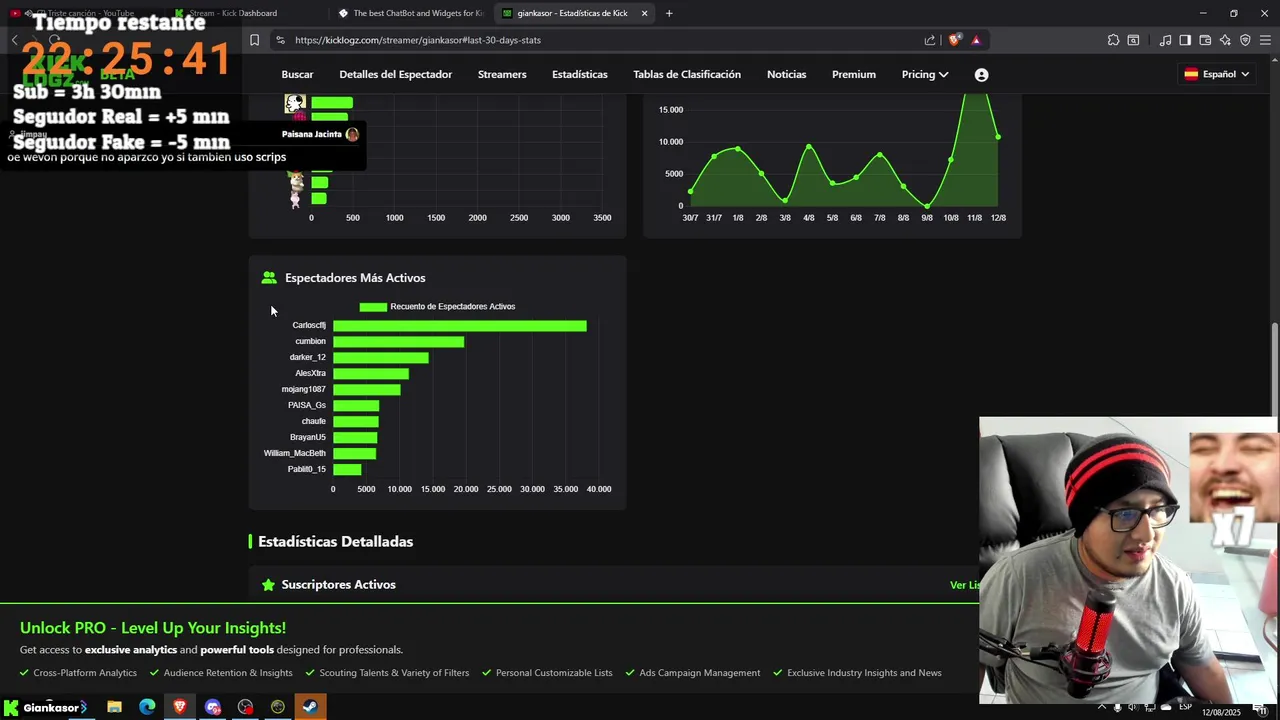Open the account profile icon
The image size is (1280, 720).
click(x=981, y=75)
